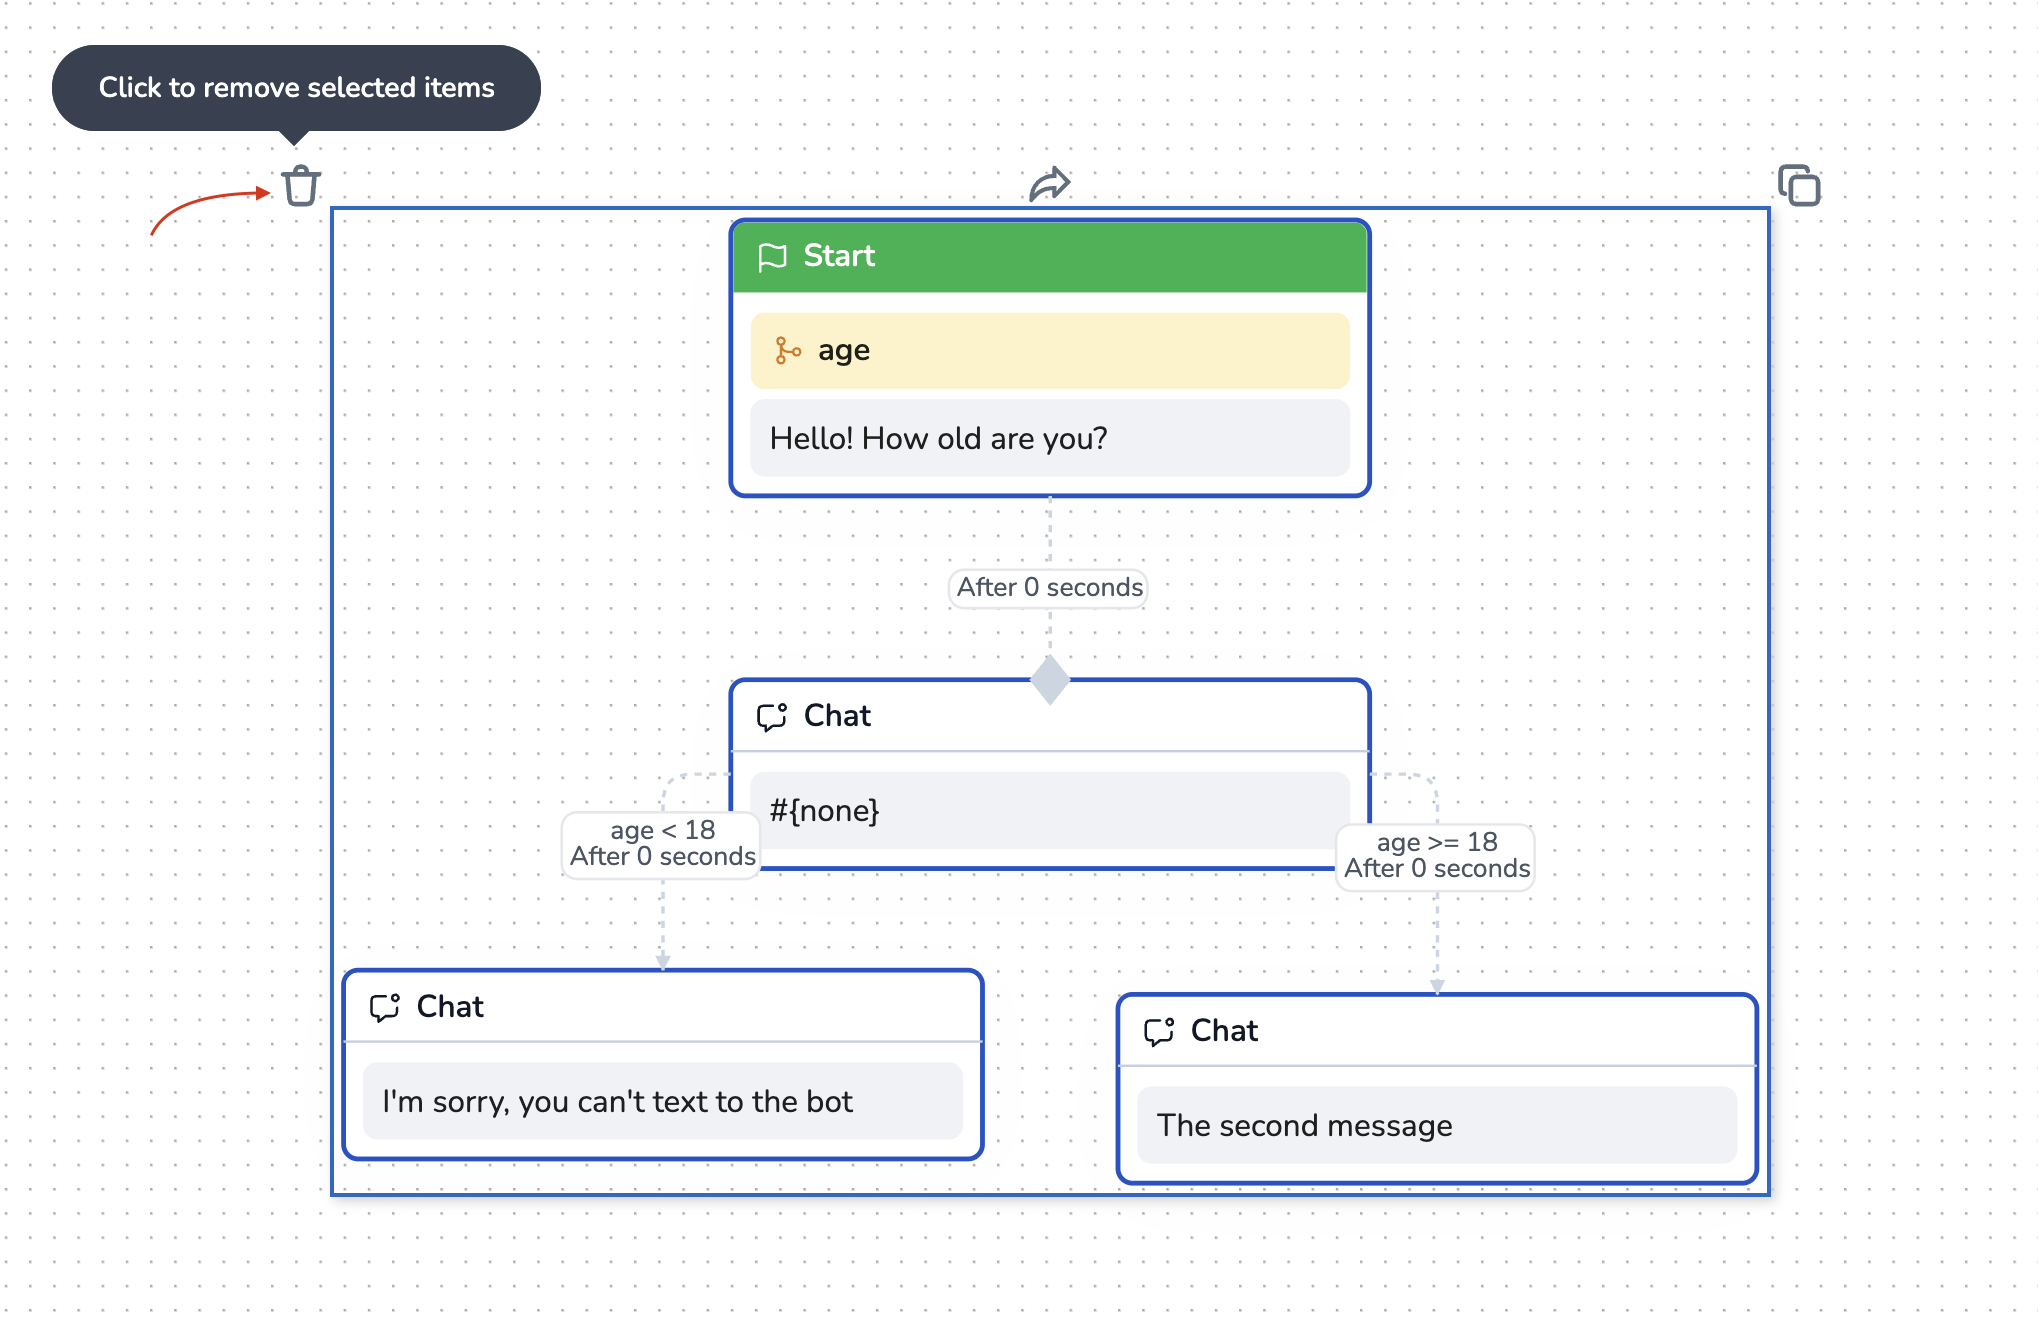Click the chat bubble icon in middle node
This screenshot has height=1322, width=2038.
[772, 716]
